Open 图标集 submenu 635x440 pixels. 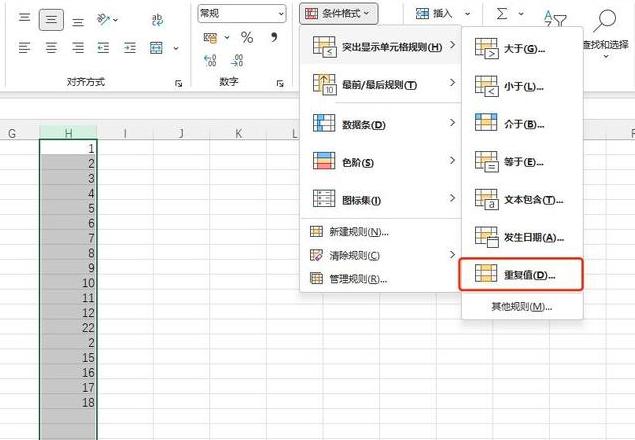(x=381, y=199)
